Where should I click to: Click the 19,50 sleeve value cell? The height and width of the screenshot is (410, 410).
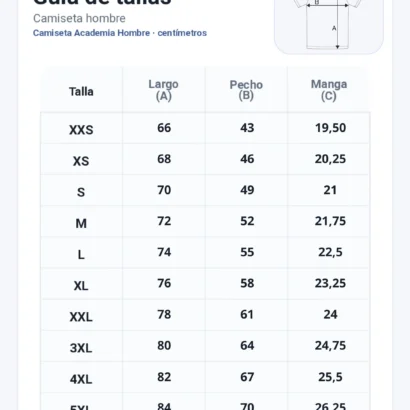(330, 128)
